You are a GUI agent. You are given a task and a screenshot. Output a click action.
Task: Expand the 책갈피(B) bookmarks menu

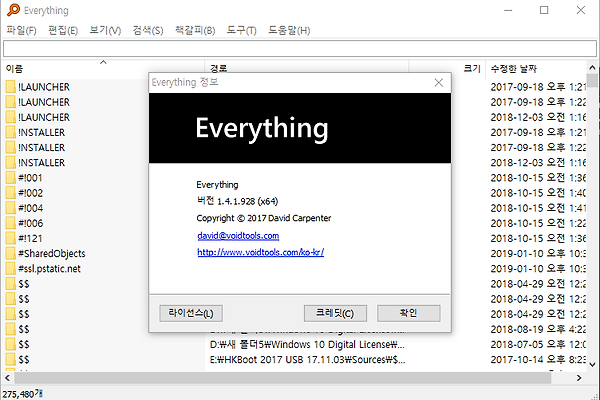[x=194, y=30]
